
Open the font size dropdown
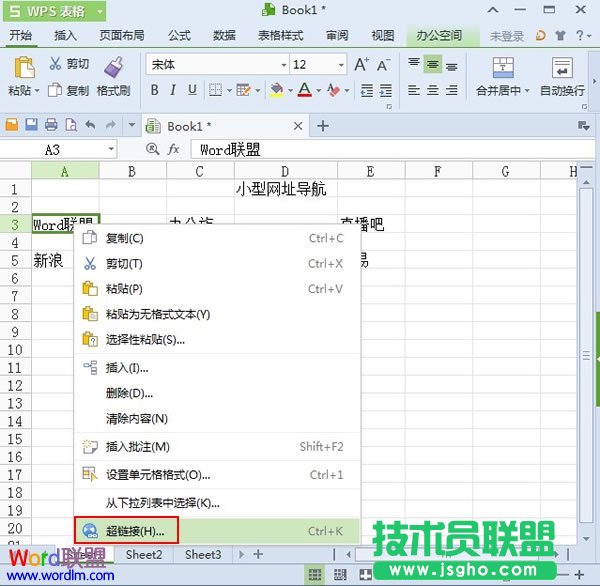pyautogui.click(x=341, y=65)
